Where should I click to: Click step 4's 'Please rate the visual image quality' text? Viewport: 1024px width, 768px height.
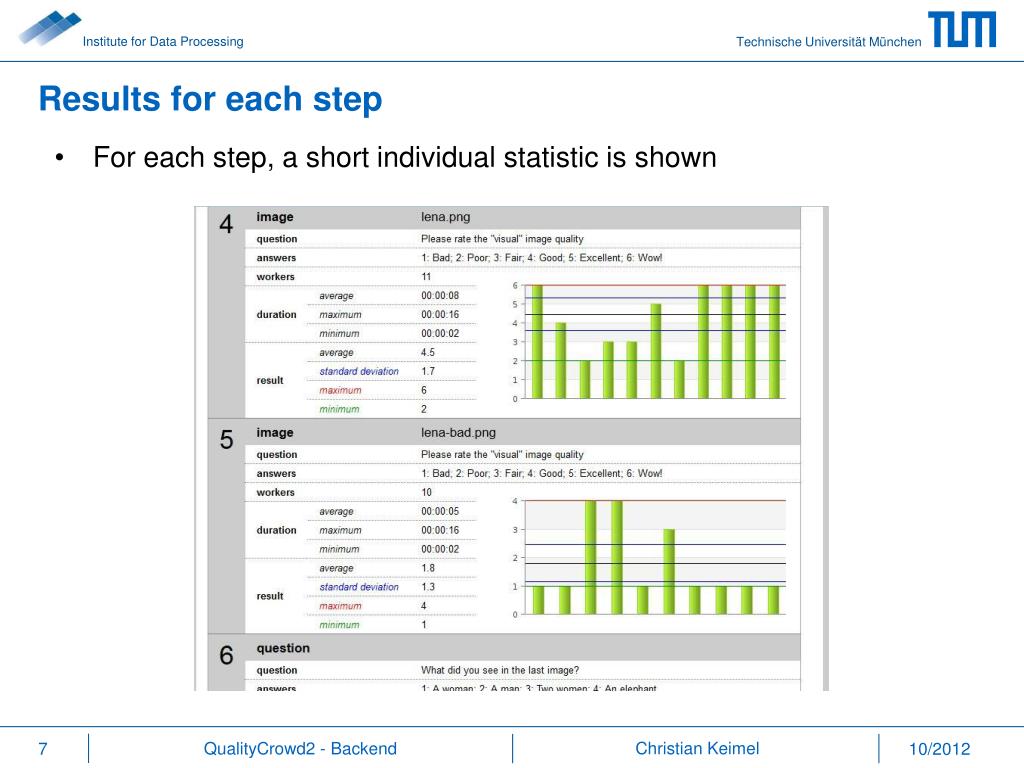(502, 239)
